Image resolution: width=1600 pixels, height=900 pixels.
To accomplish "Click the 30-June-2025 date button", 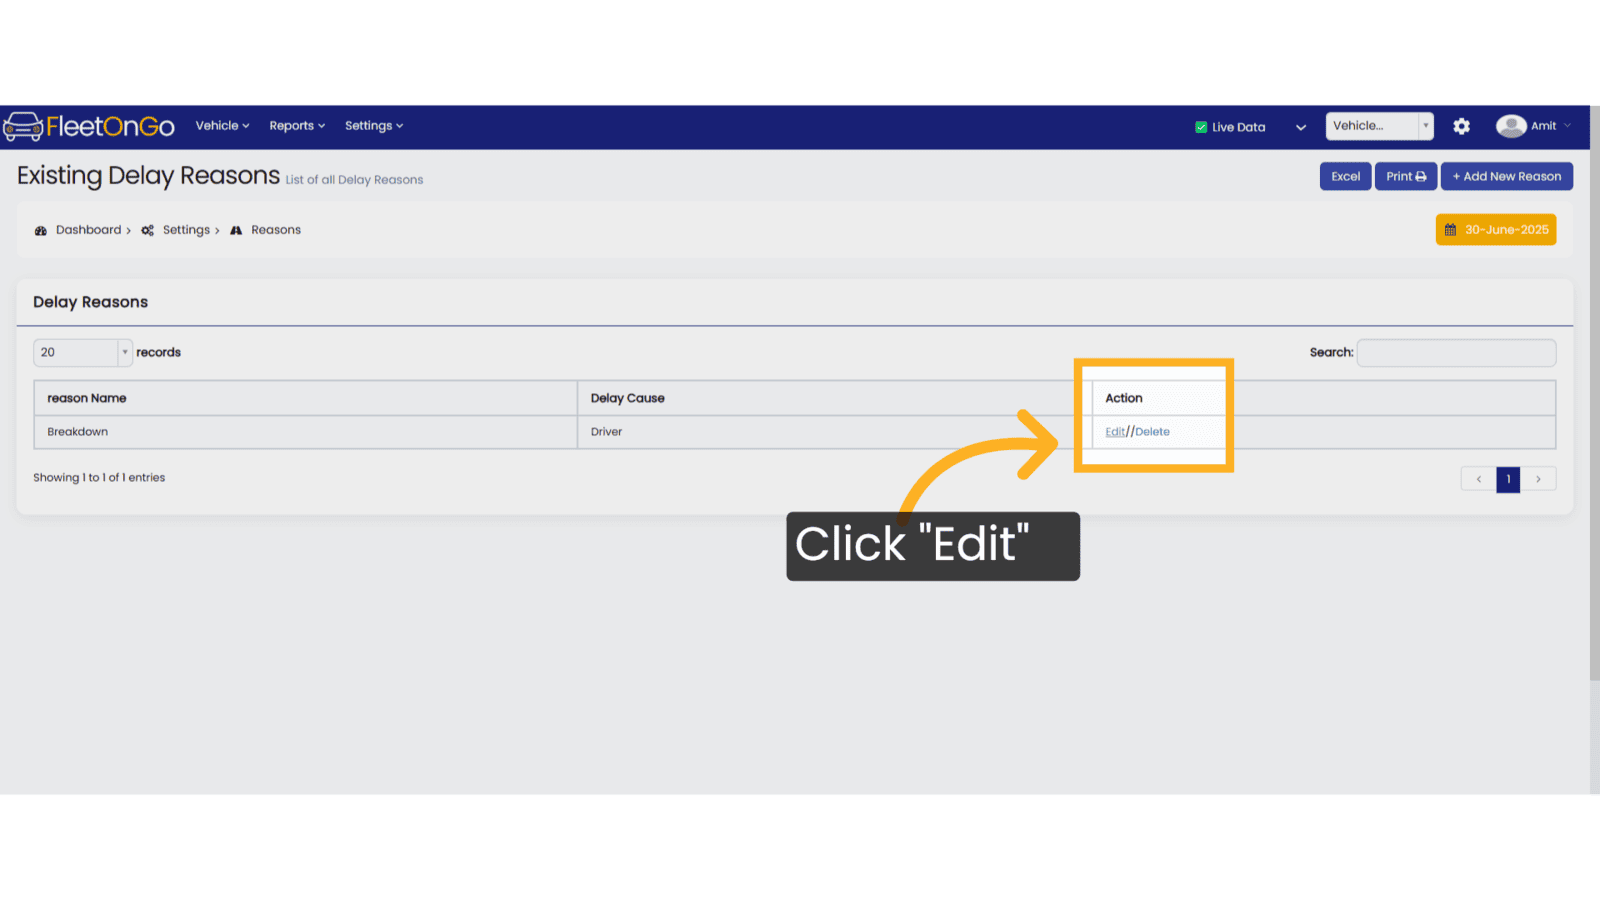I will (x=1496, y=230).
